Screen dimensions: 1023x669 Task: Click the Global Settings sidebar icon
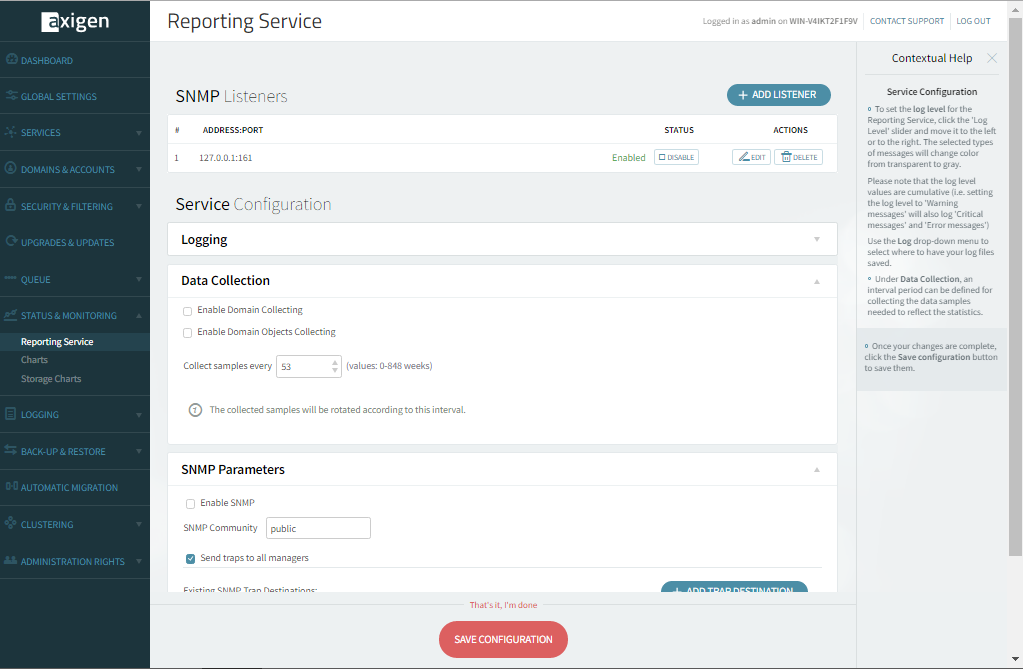[x=11, y=96]
